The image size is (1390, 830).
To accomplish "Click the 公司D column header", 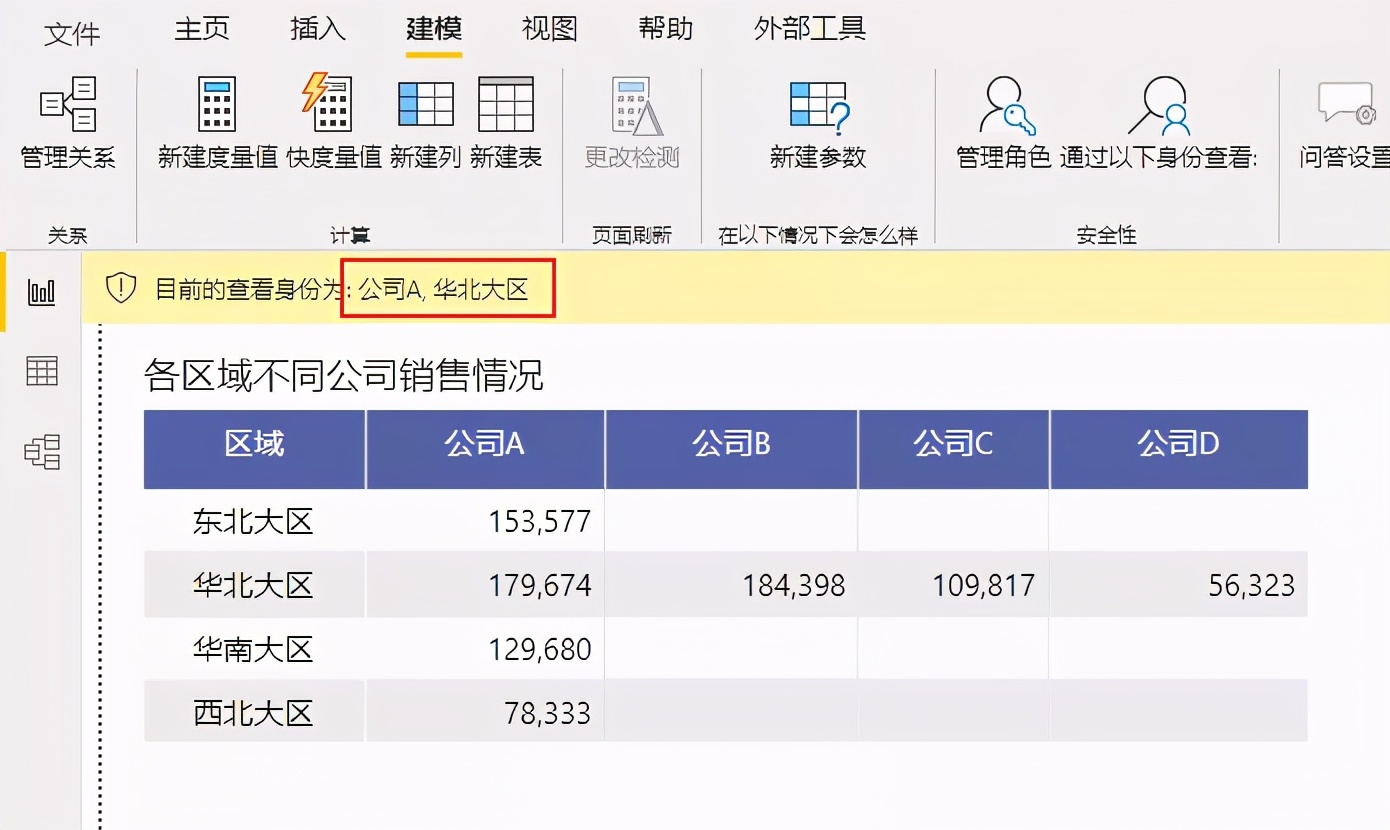I will 1179,449.
